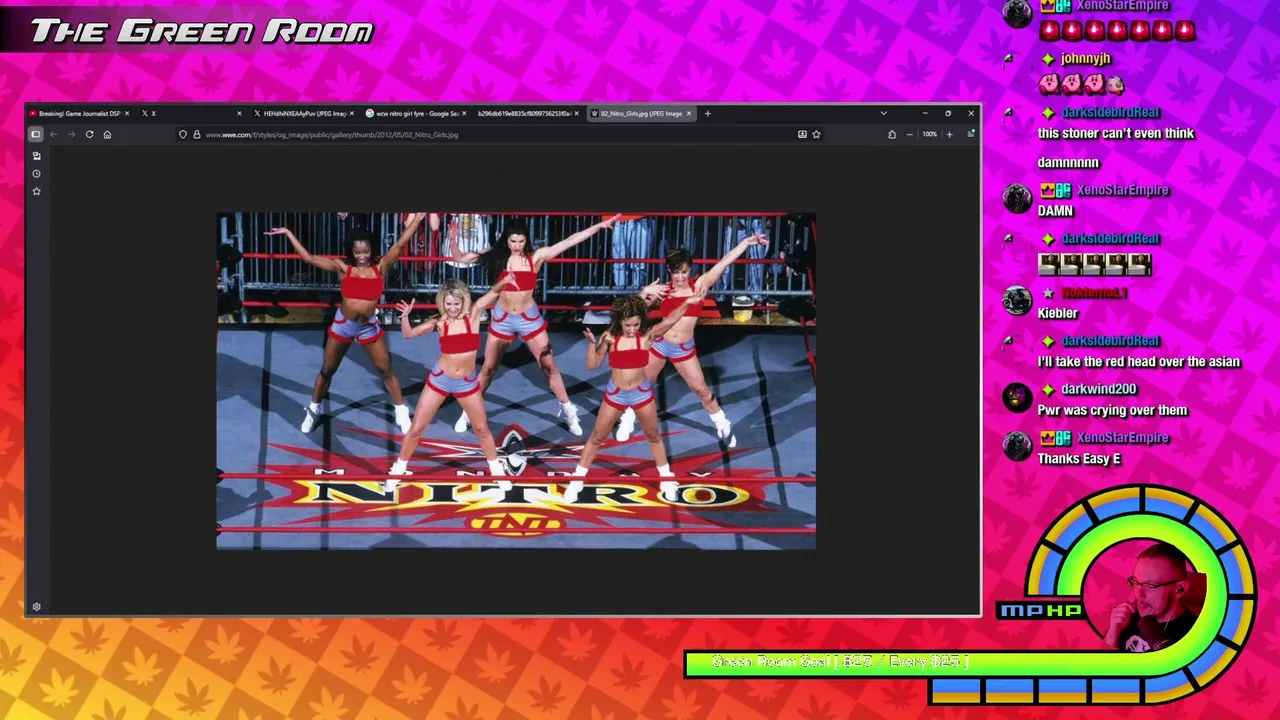Zoom in with plus button
This screenshot has height=720, width=1280.
949,134
